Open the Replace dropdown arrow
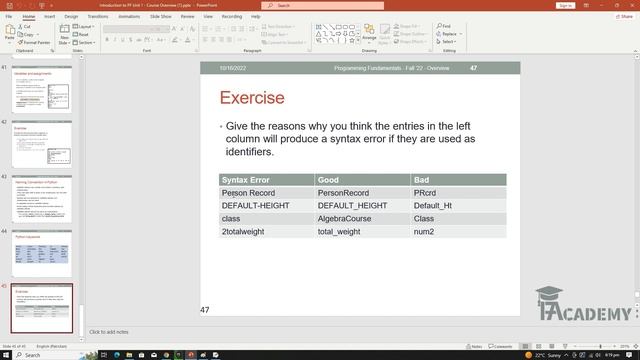 point(461,34)
